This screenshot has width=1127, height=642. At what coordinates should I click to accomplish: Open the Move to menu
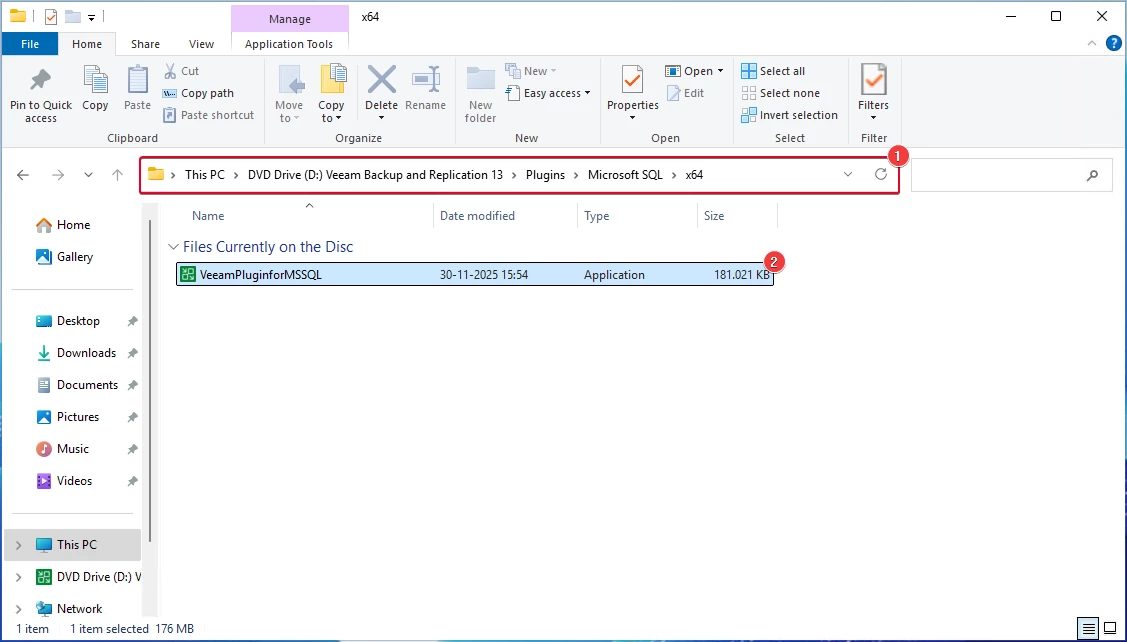coord(289,94)
